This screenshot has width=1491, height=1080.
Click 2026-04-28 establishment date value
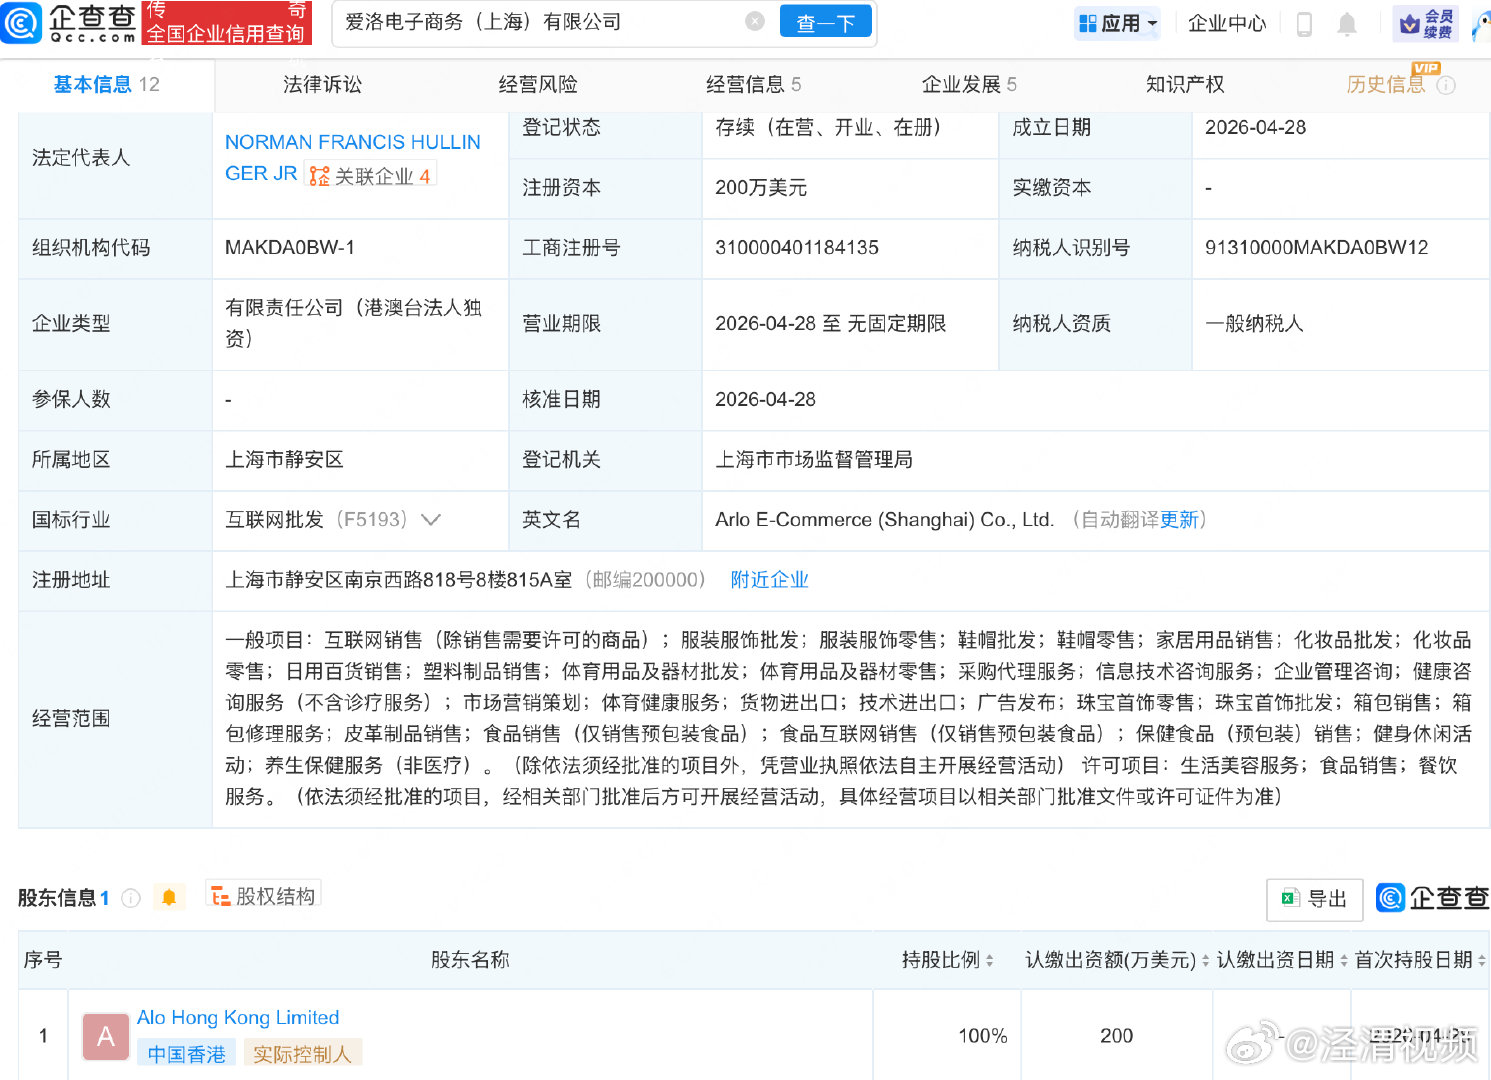(1255, 128)
